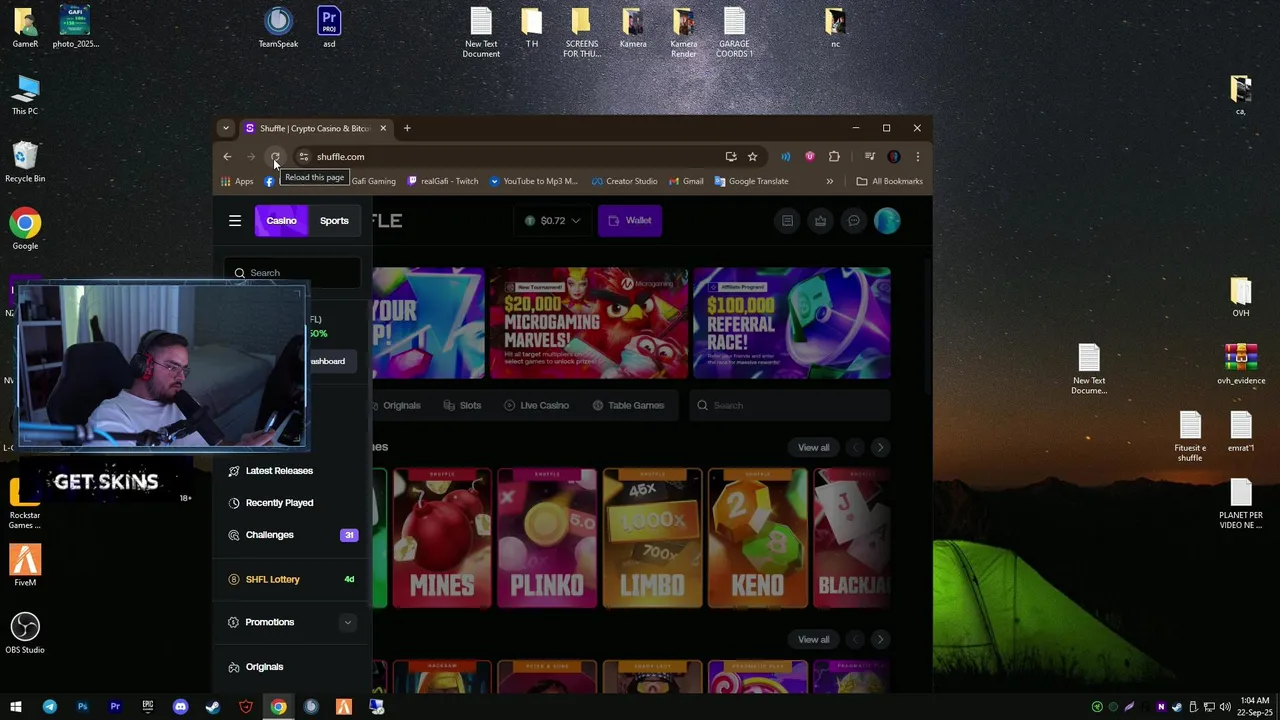Open a new Chrome tab
Image resolution: width=1280 pixels, height=720 pixels.
(407, 128)
